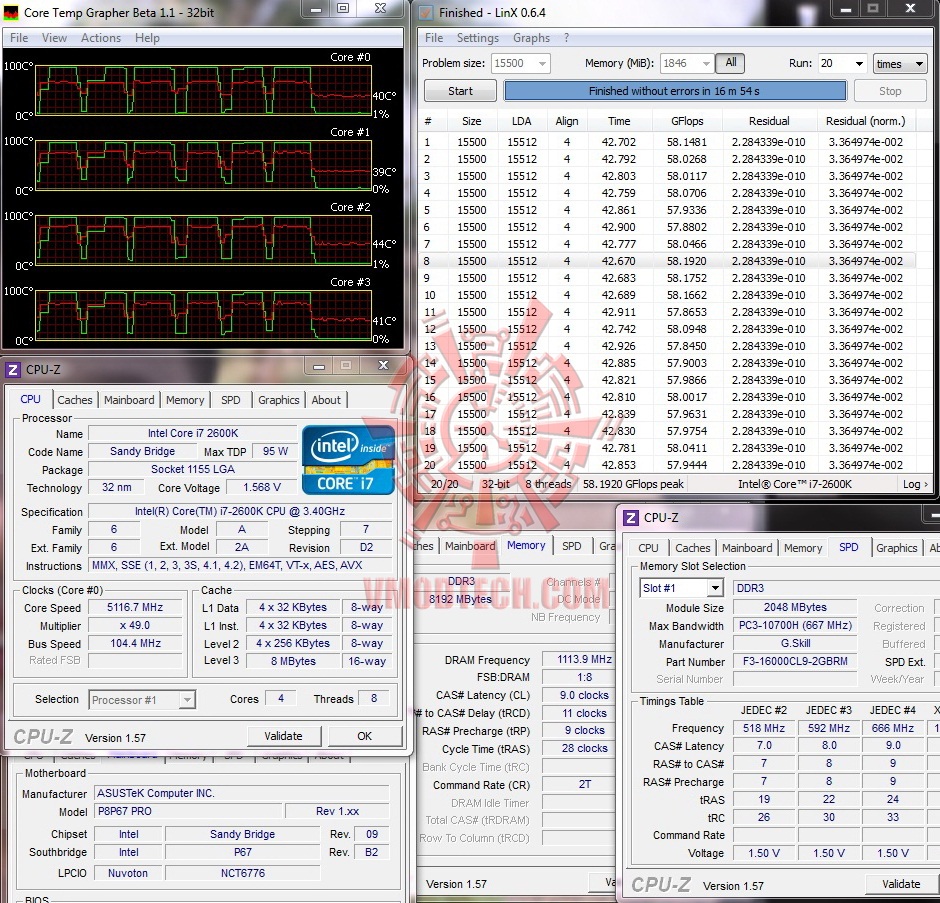
Task: Click the Core Temp Grapher title bar icon
Action: [x=11, y=12]
